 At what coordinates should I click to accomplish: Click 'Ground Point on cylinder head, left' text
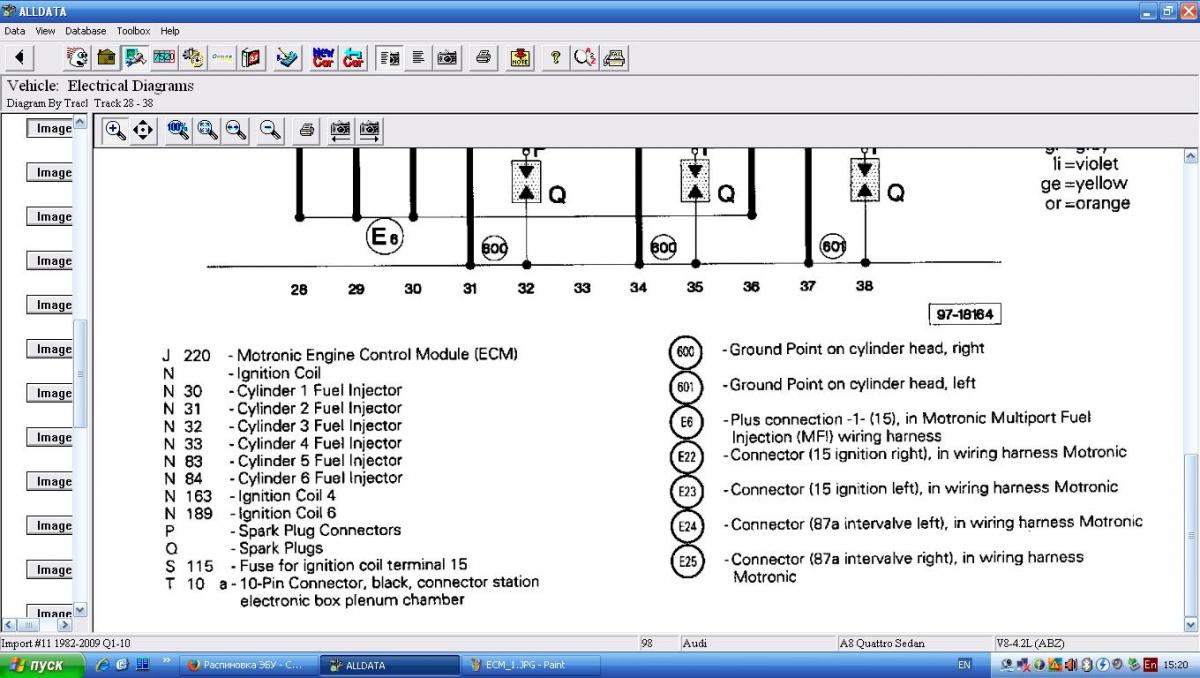point(853,384)
